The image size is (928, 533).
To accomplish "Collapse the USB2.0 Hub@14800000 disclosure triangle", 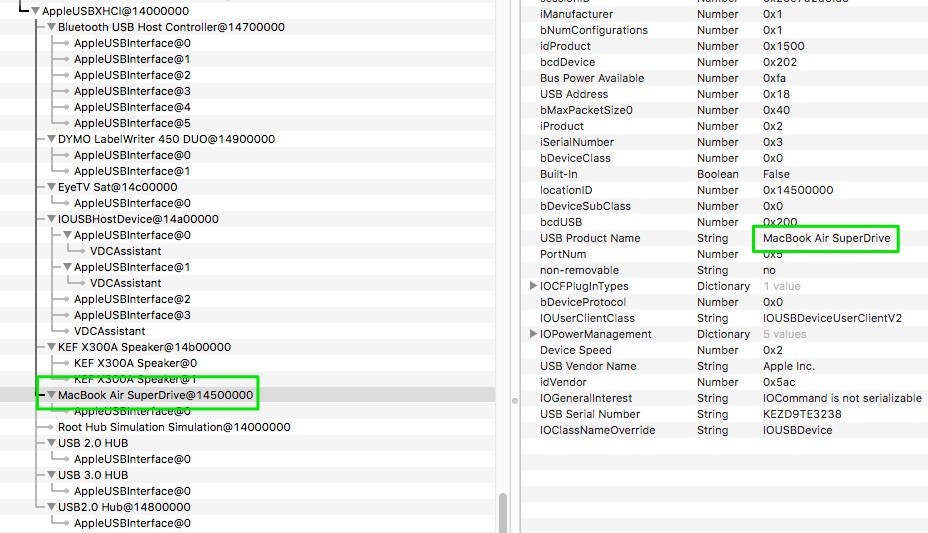I will point(51,506).
